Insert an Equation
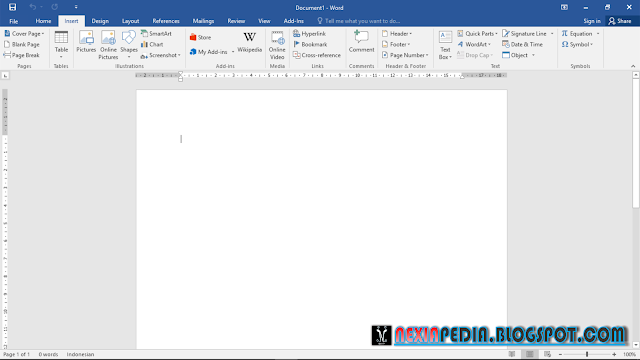The height and width of the screenshot is (360, 640). click(577, 33)
